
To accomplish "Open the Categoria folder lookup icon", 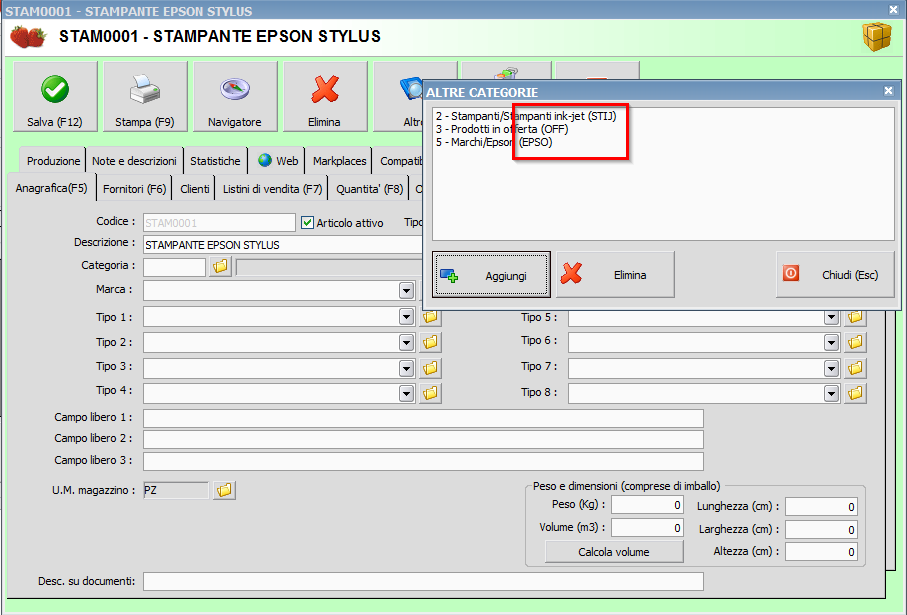I will point(220,267).
